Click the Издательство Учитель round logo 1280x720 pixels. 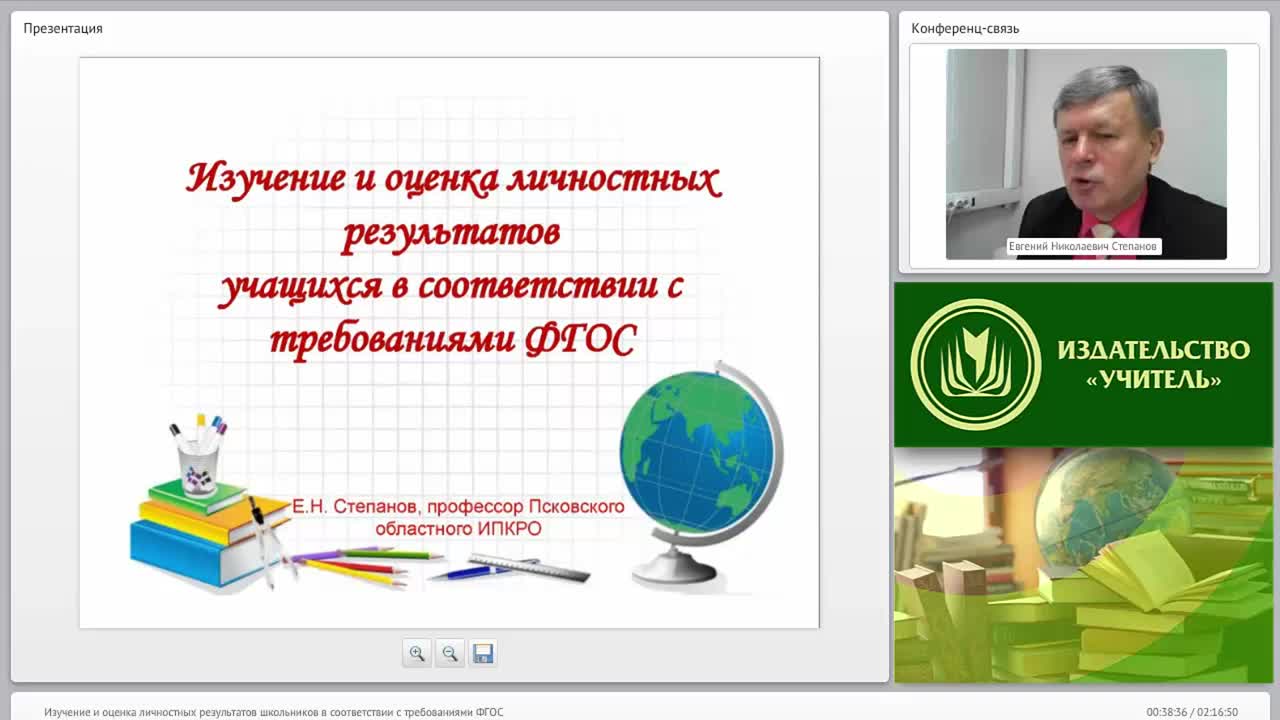tap(975, 364)
